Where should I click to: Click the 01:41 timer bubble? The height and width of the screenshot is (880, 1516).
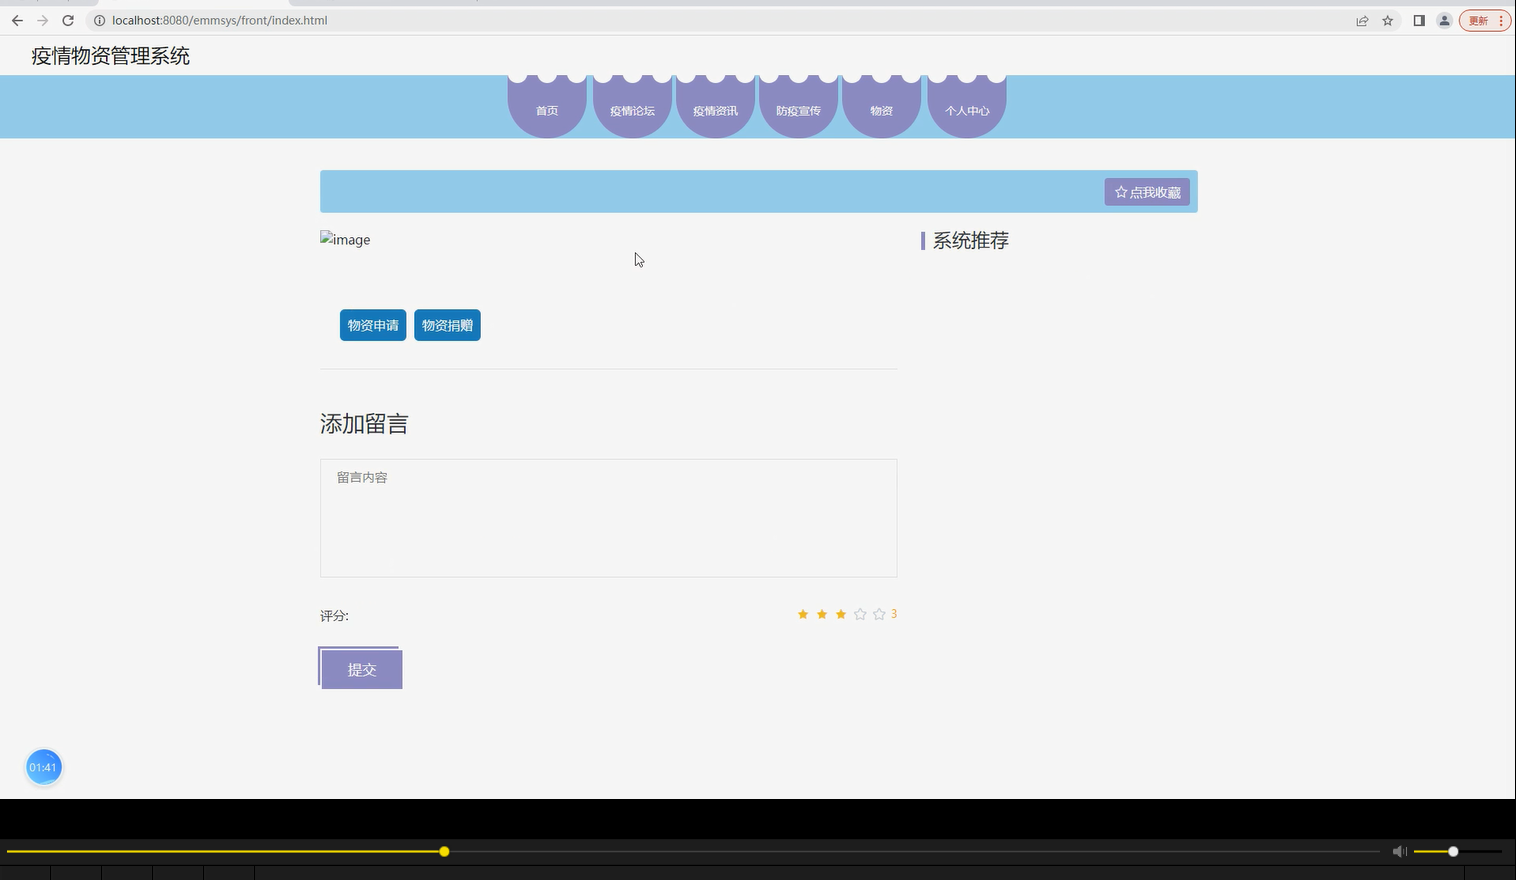coord(43,767)
